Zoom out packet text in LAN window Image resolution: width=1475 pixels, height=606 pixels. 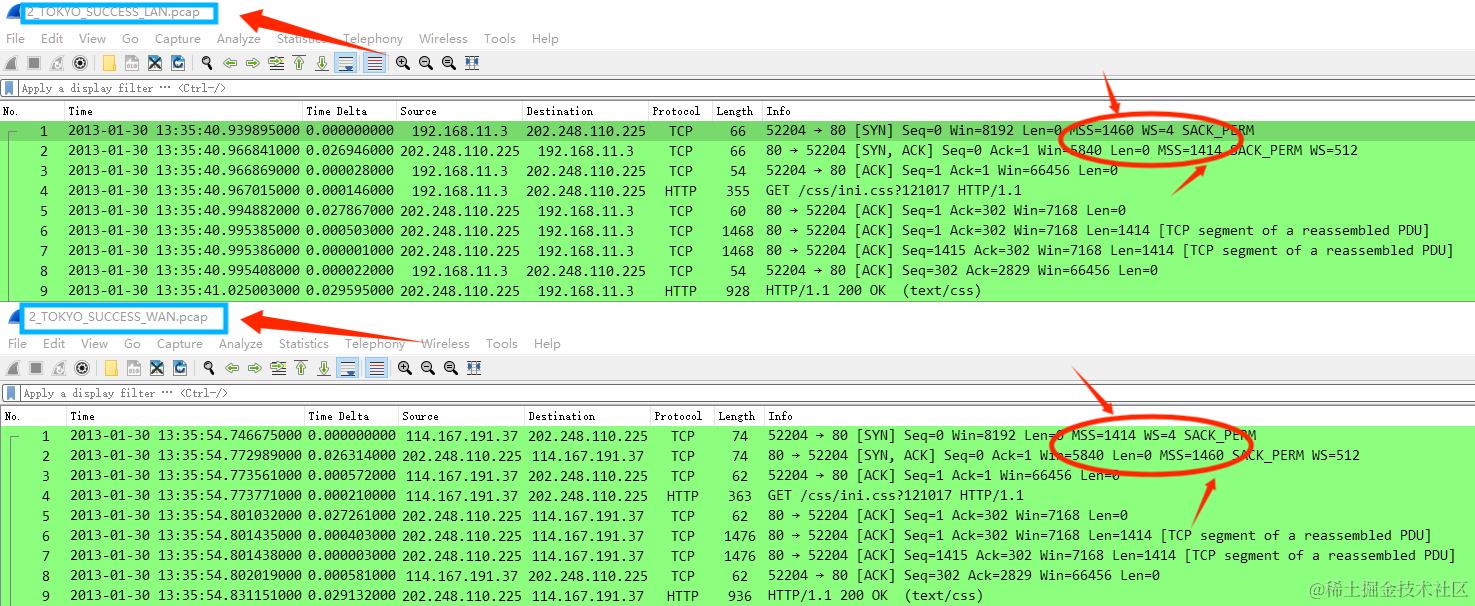pos(426,63)
